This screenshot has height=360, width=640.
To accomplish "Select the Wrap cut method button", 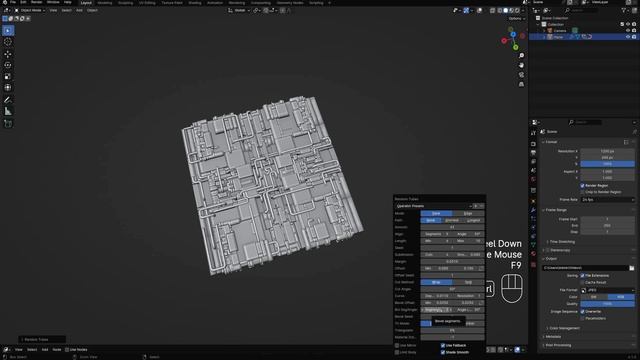I will point(436,282).
